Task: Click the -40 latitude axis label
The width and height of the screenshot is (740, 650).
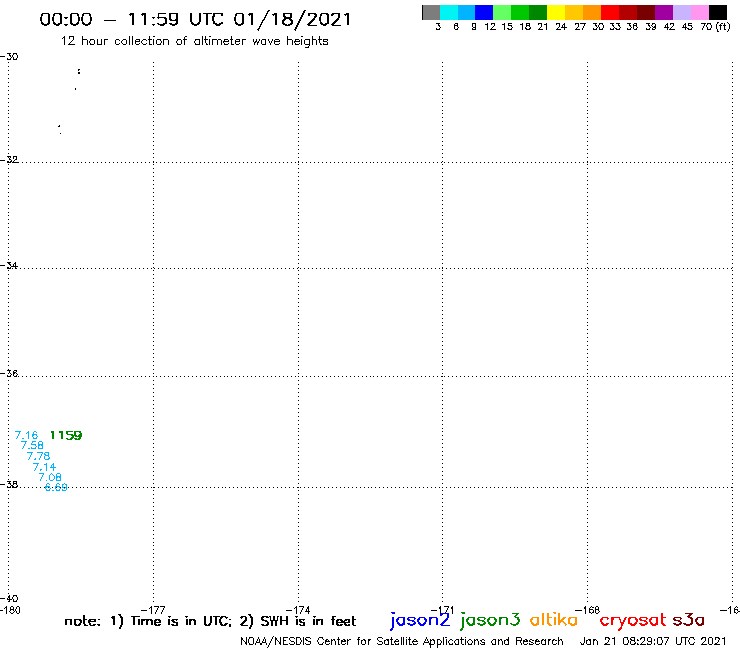Action: point(9,598)
